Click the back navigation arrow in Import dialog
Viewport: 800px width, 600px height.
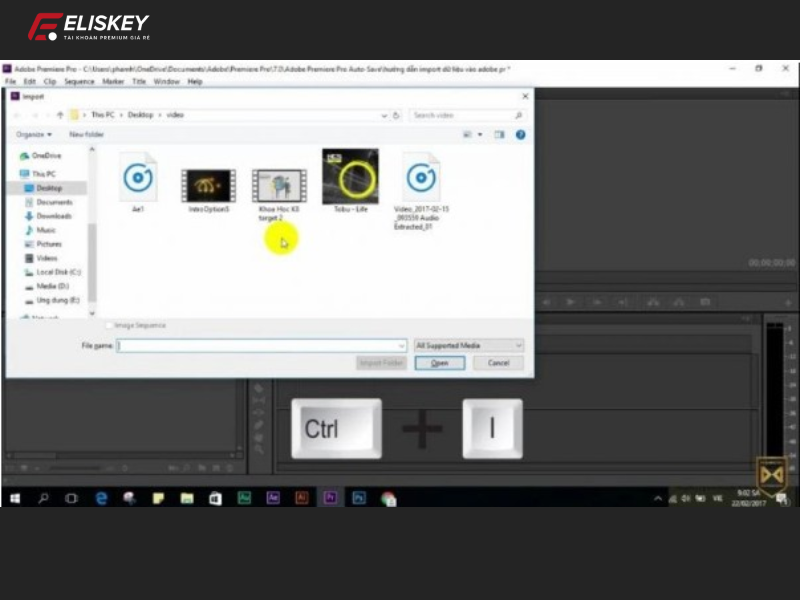click(16, 115)
